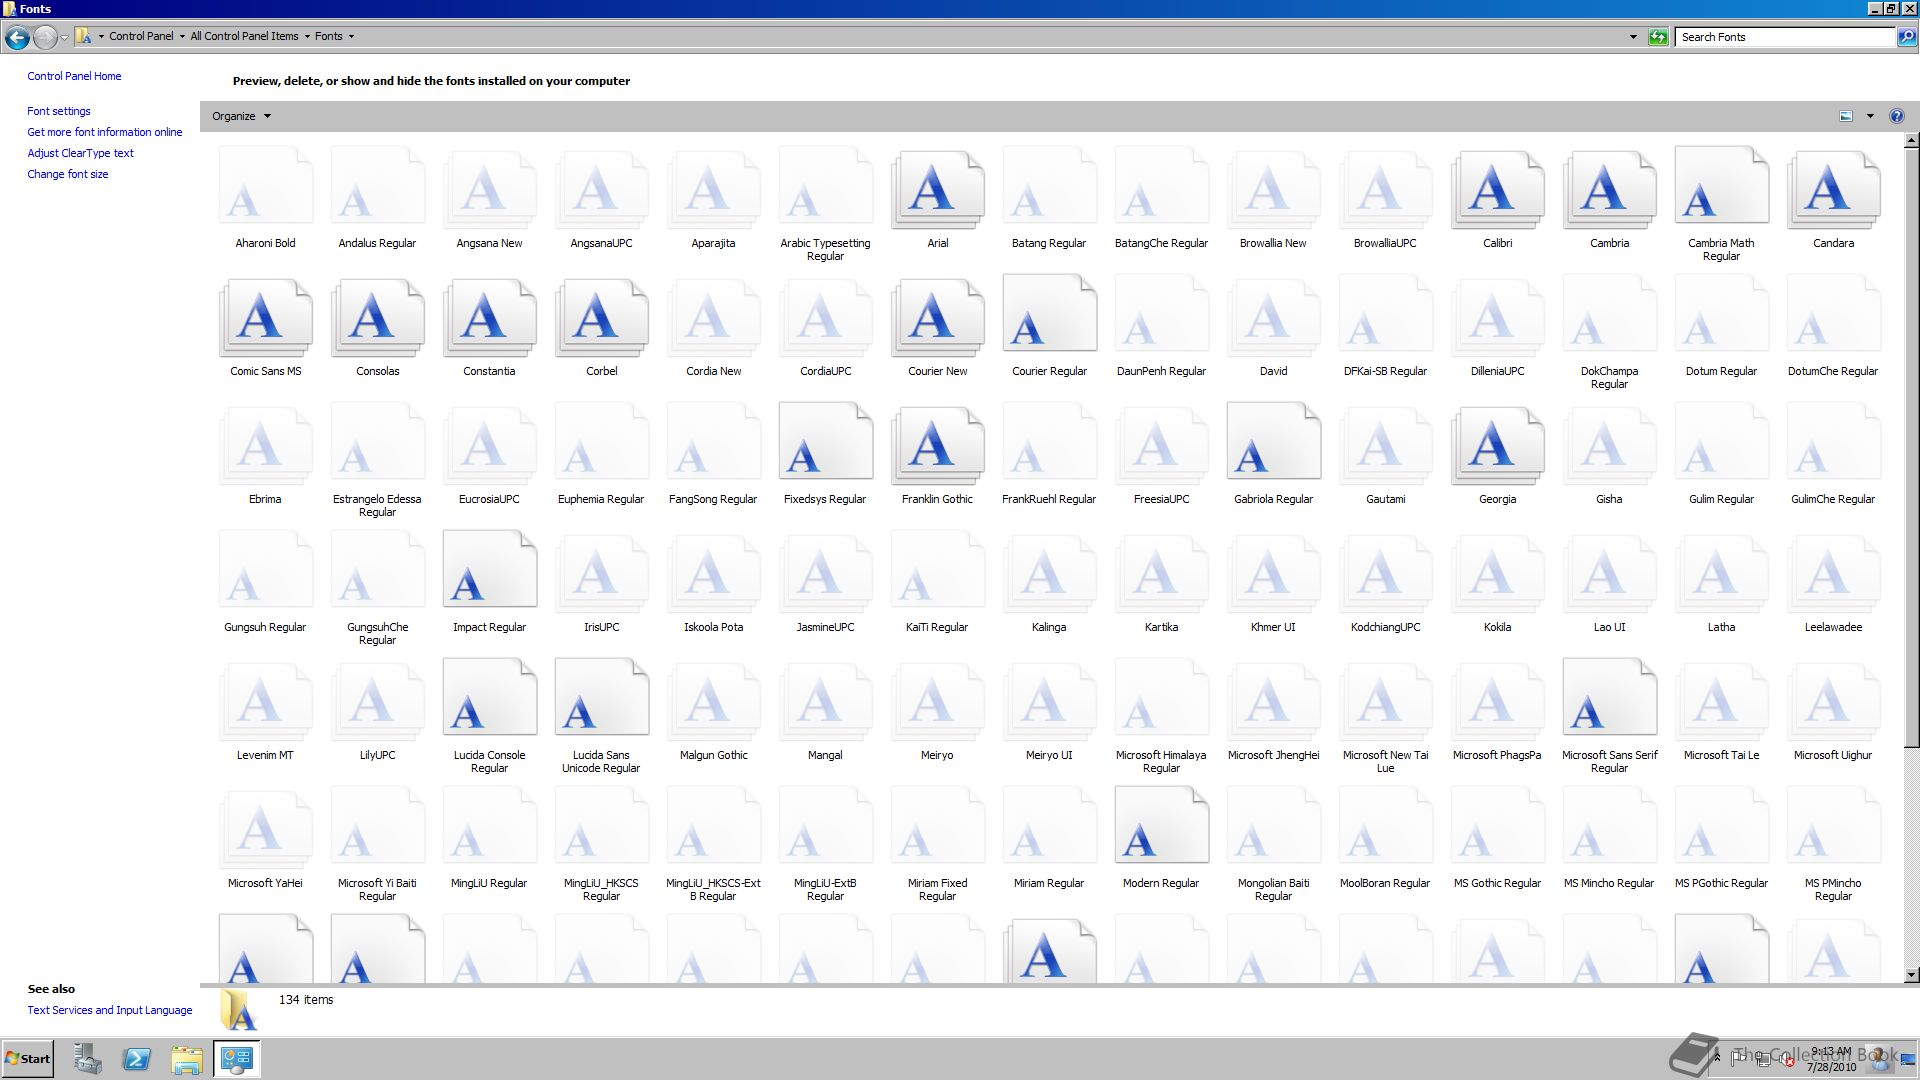Select the Microsoft YaHei font icon
This screenshot has width=1920, height=1080.
pyautogui.click(x=265, y=830)
